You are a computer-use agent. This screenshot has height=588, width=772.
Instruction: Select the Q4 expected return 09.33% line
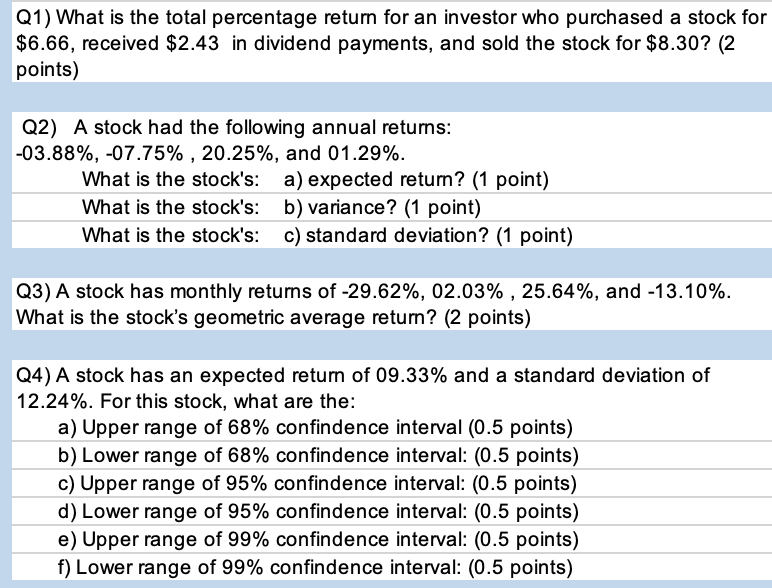click(365, 375)
